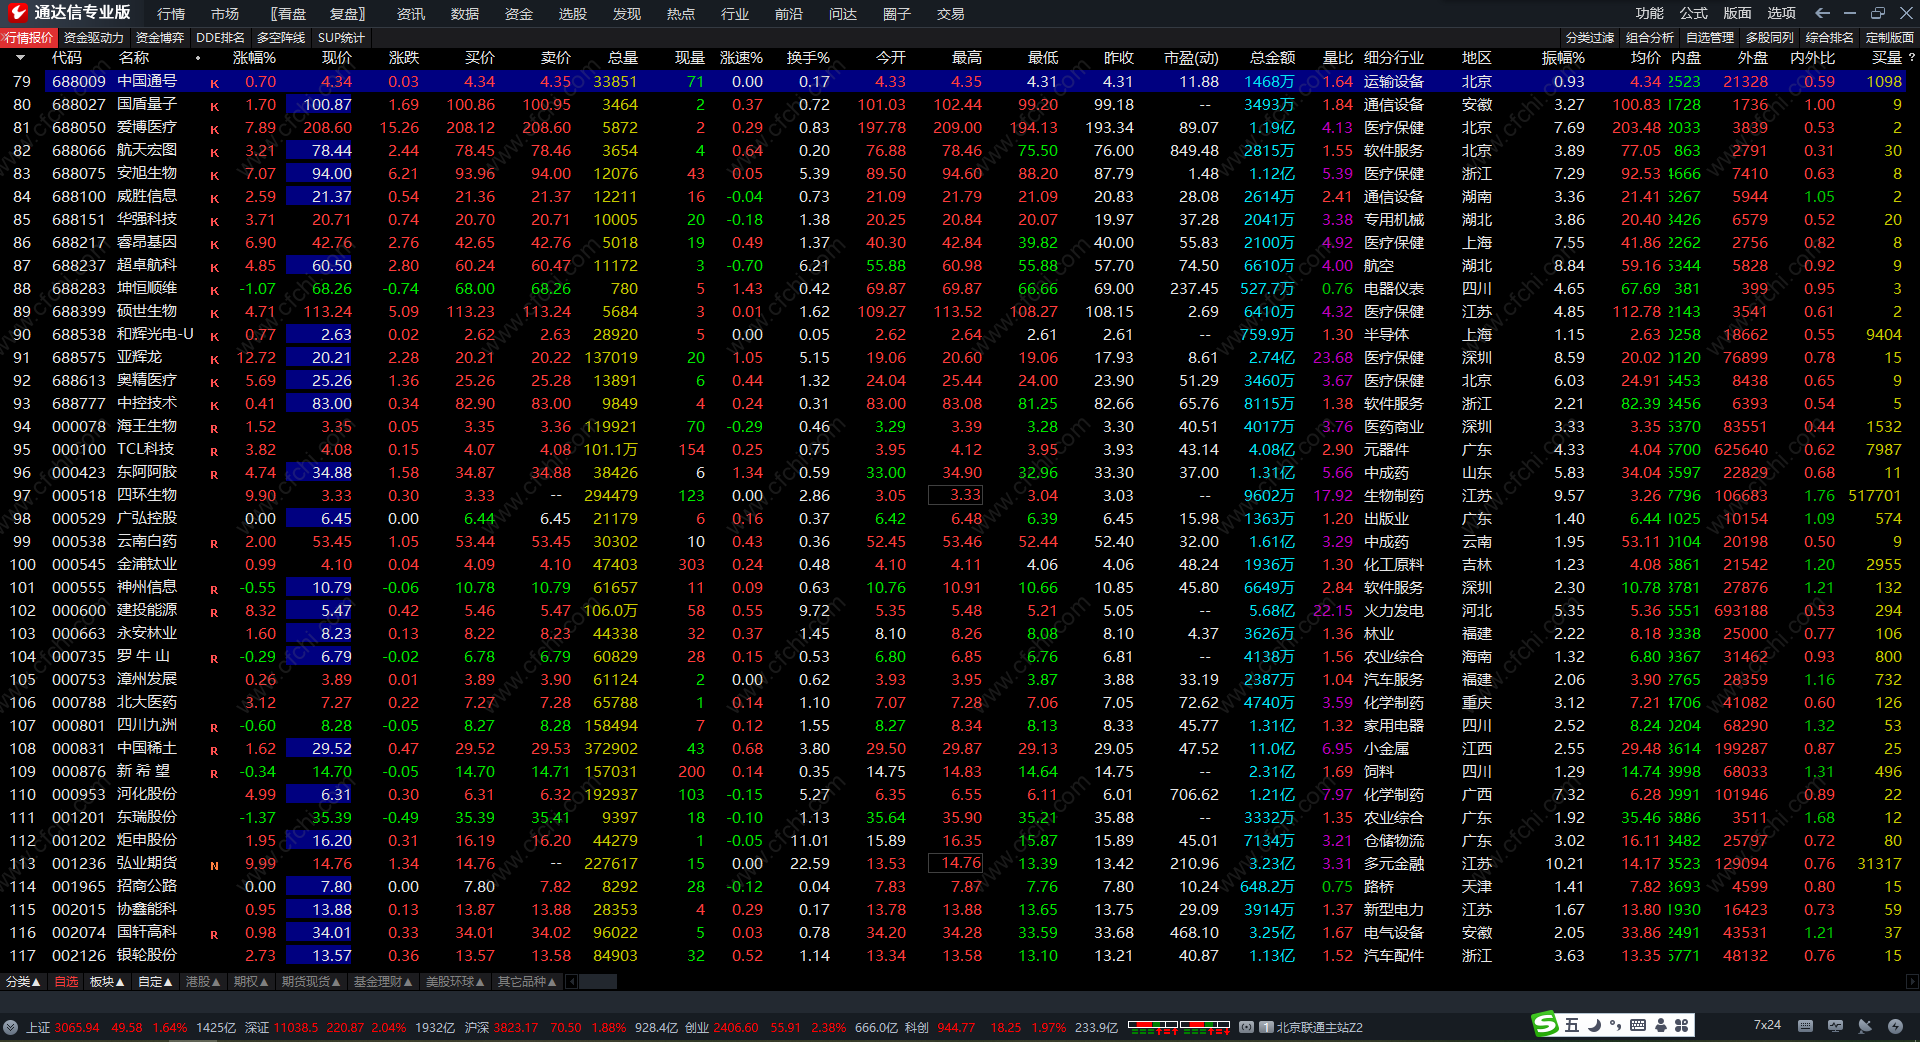Open the column header dropdown triangle
1920x1042 pixels.
coord(21,58)
